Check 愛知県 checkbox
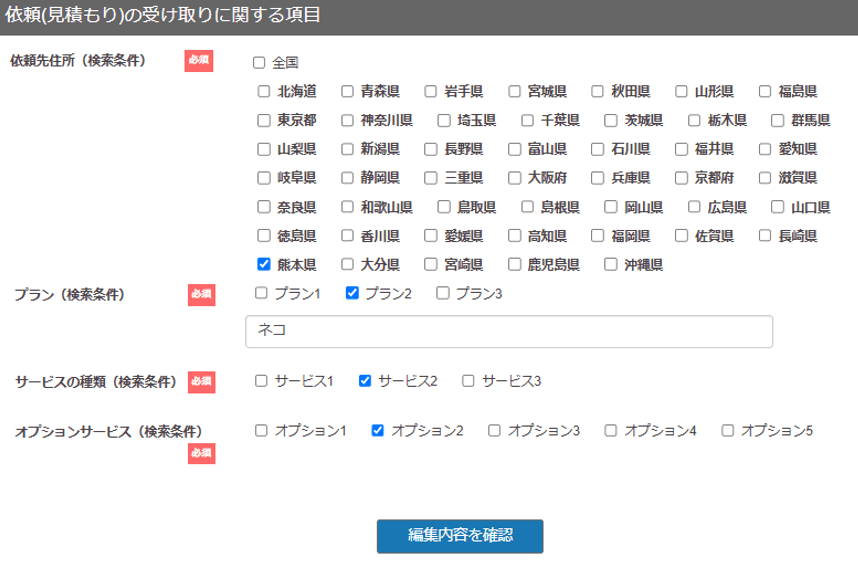The width and height of the screenshot is (858, 565). click(x=765, y=149)
